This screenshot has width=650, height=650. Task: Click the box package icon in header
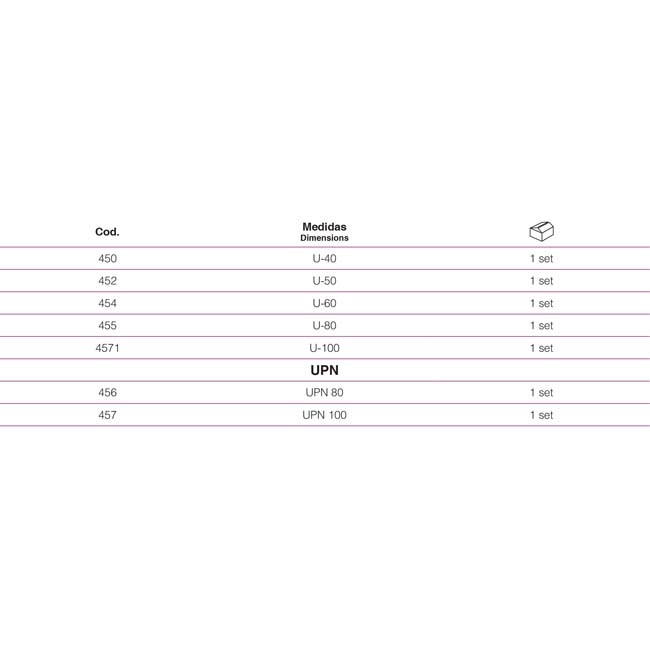pos(541,231)
